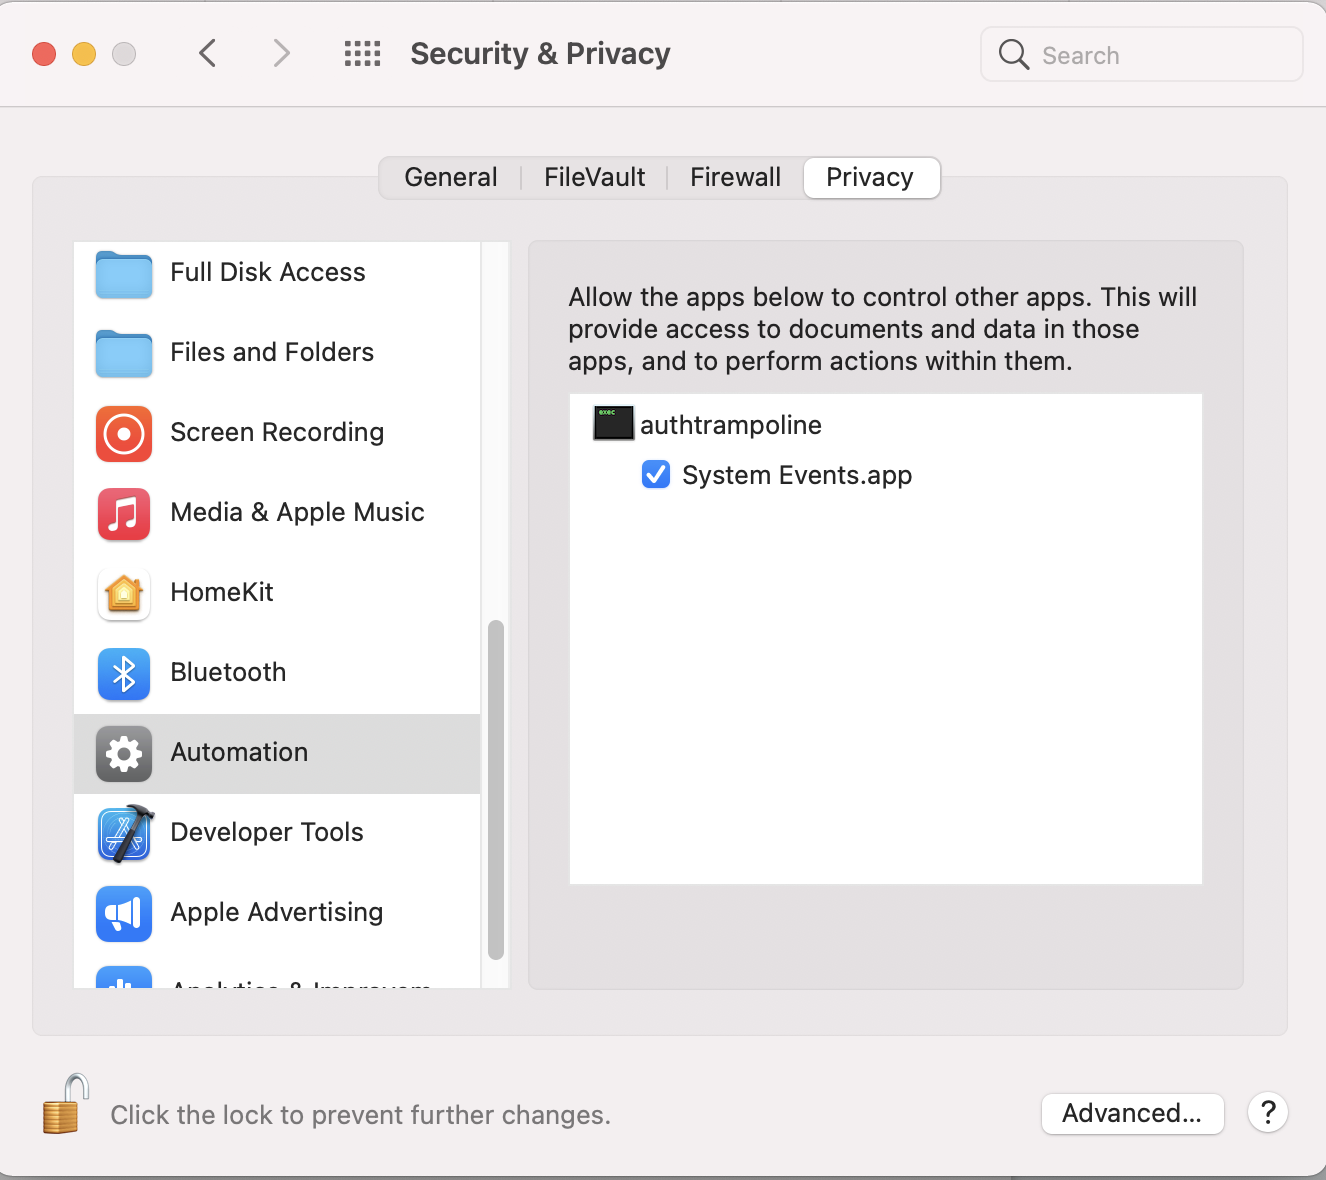Image resolution: width=1326 pixels, height=1180 pixels.
Task: Show all preferences grid icon
Action: 362,54
